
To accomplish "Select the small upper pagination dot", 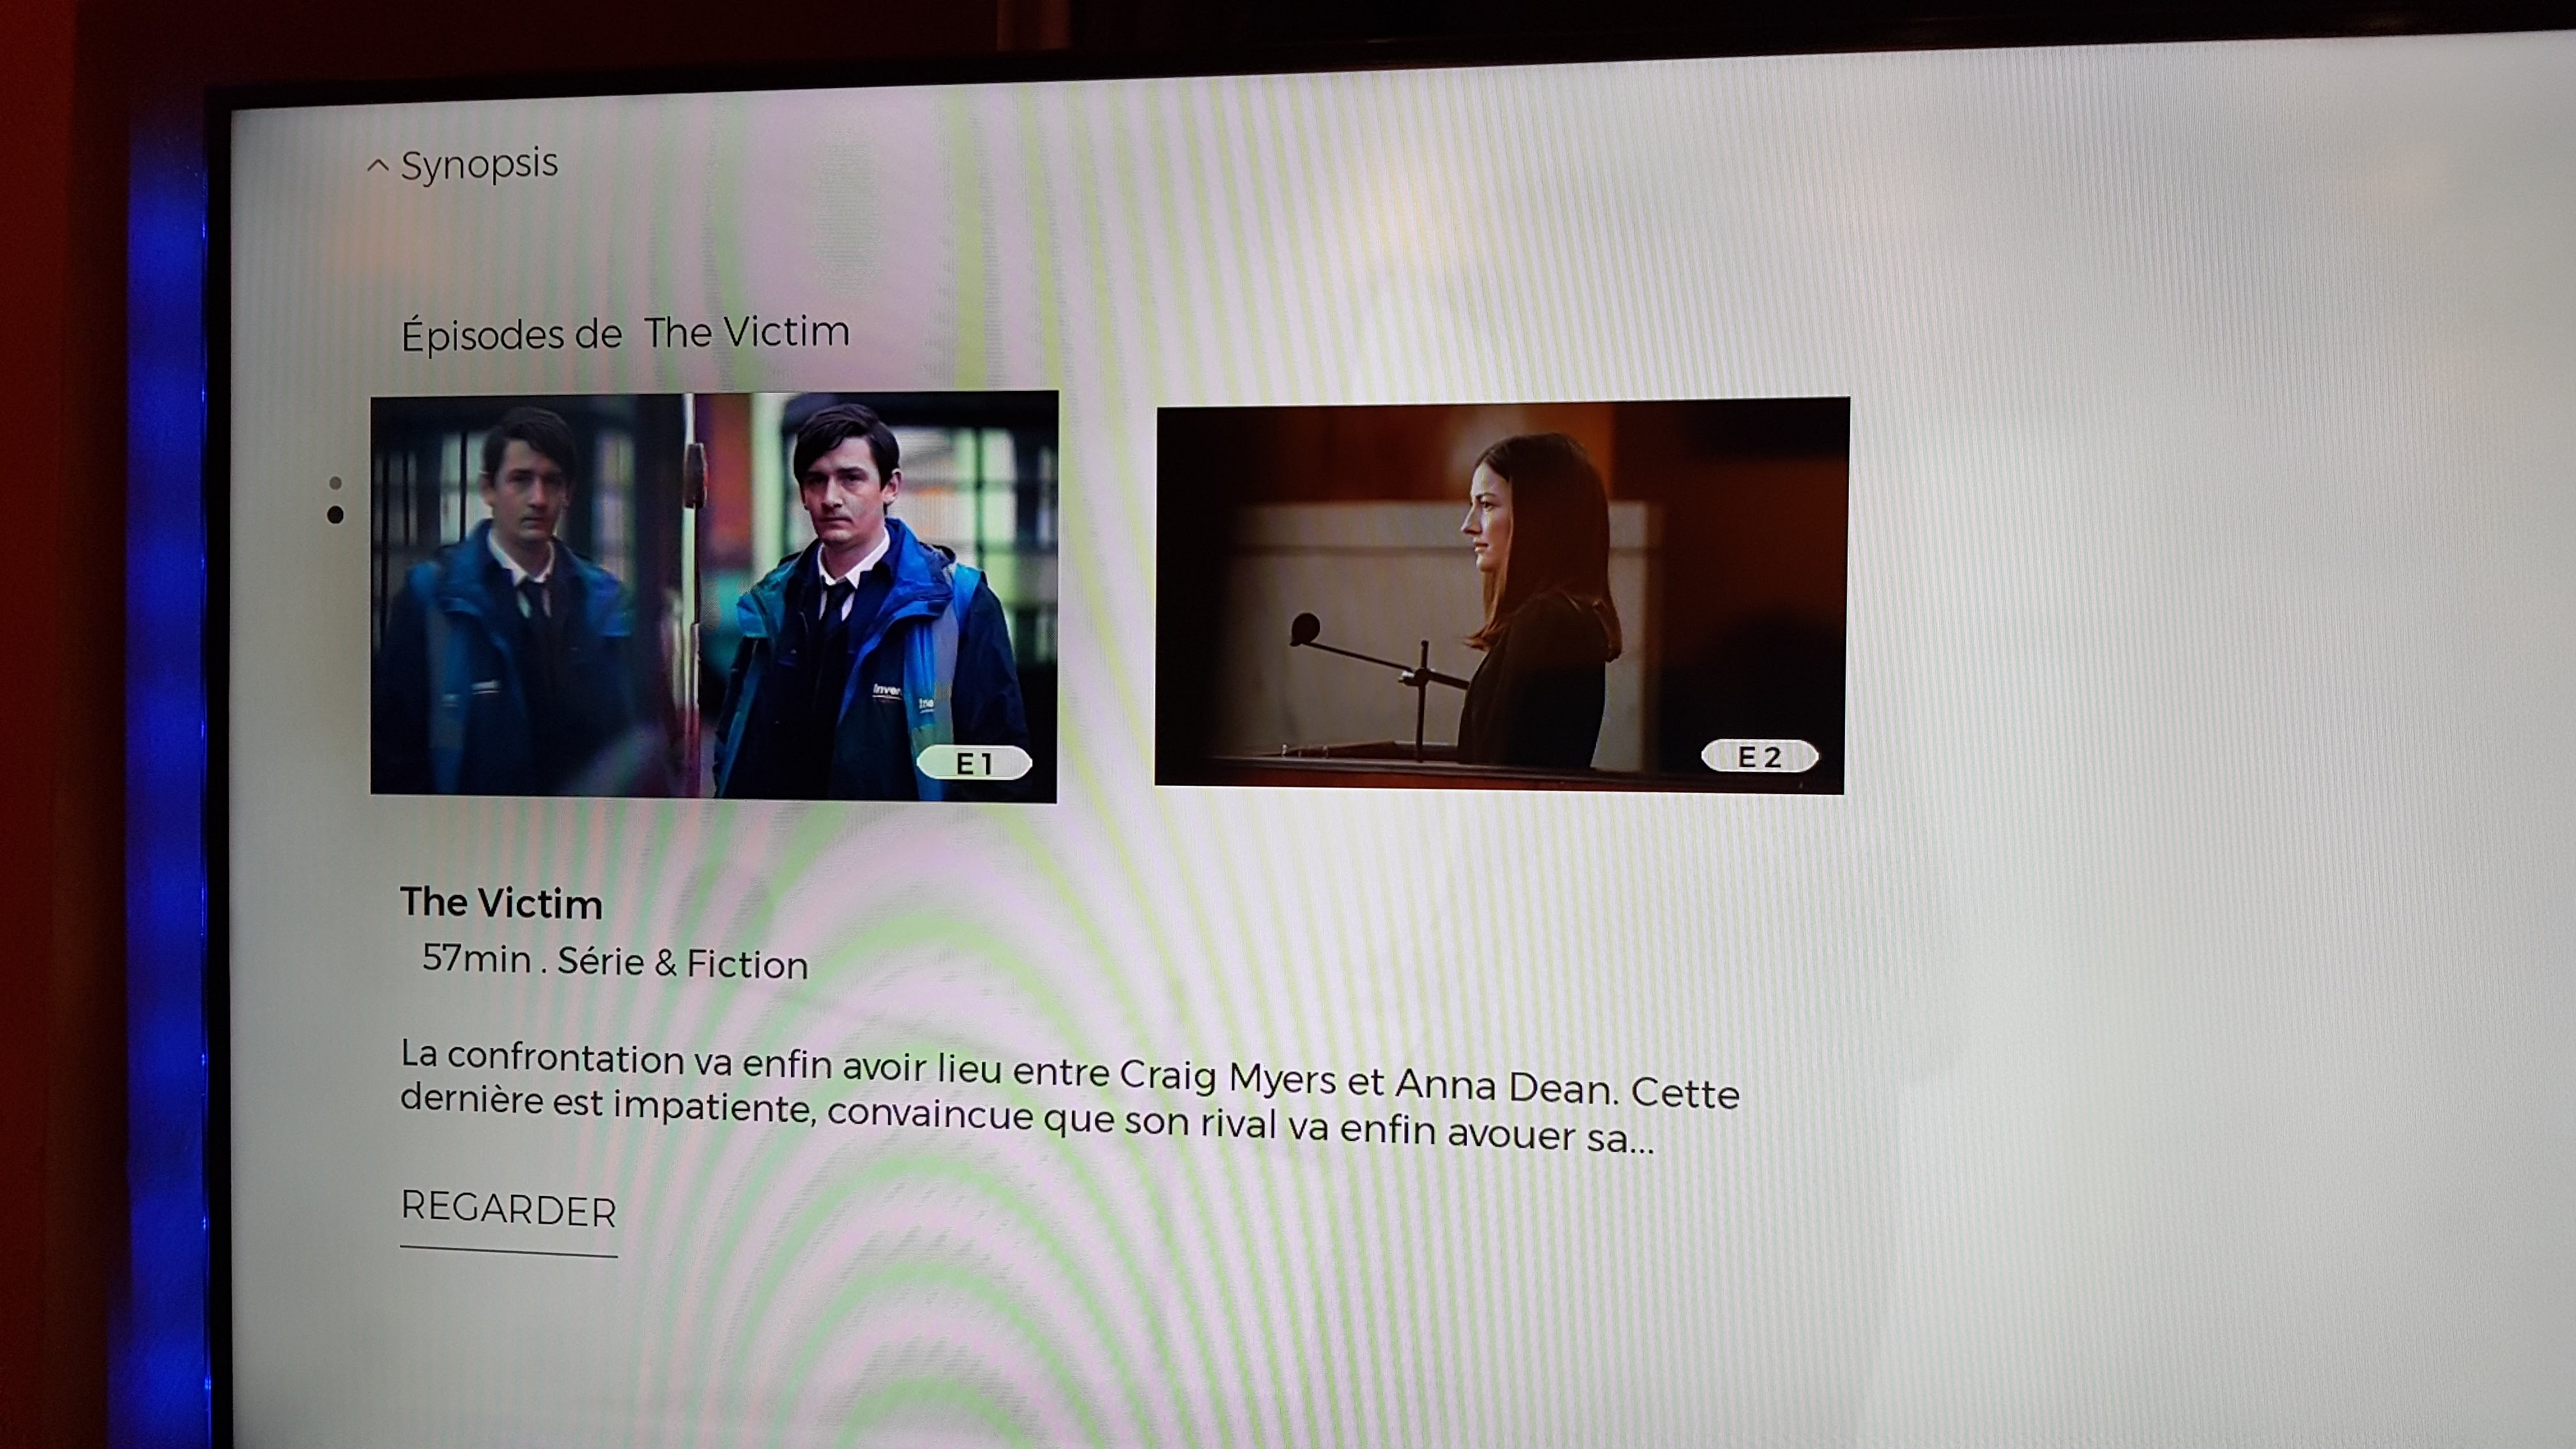I will (336, 483).
